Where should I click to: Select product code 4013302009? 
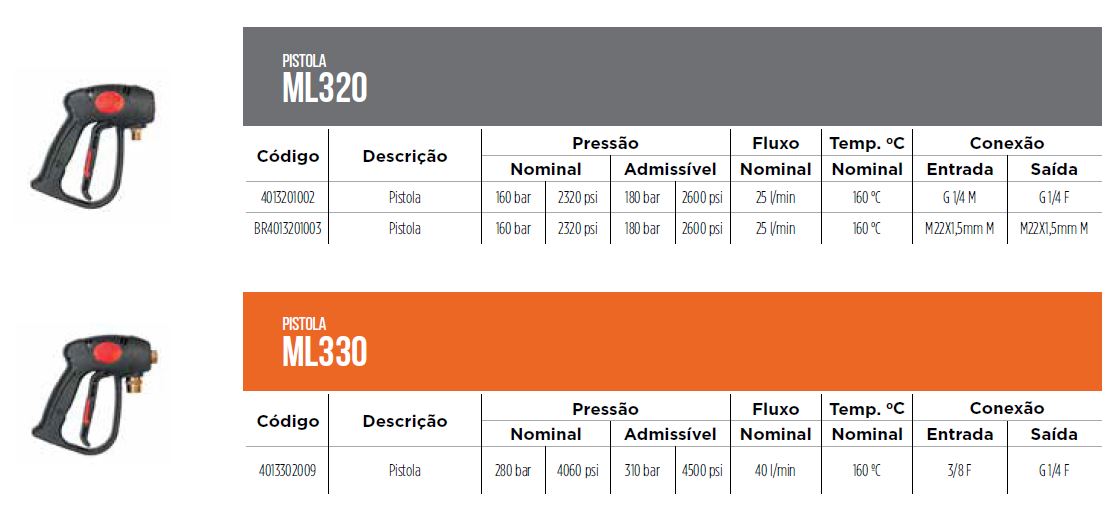(285, 471)
